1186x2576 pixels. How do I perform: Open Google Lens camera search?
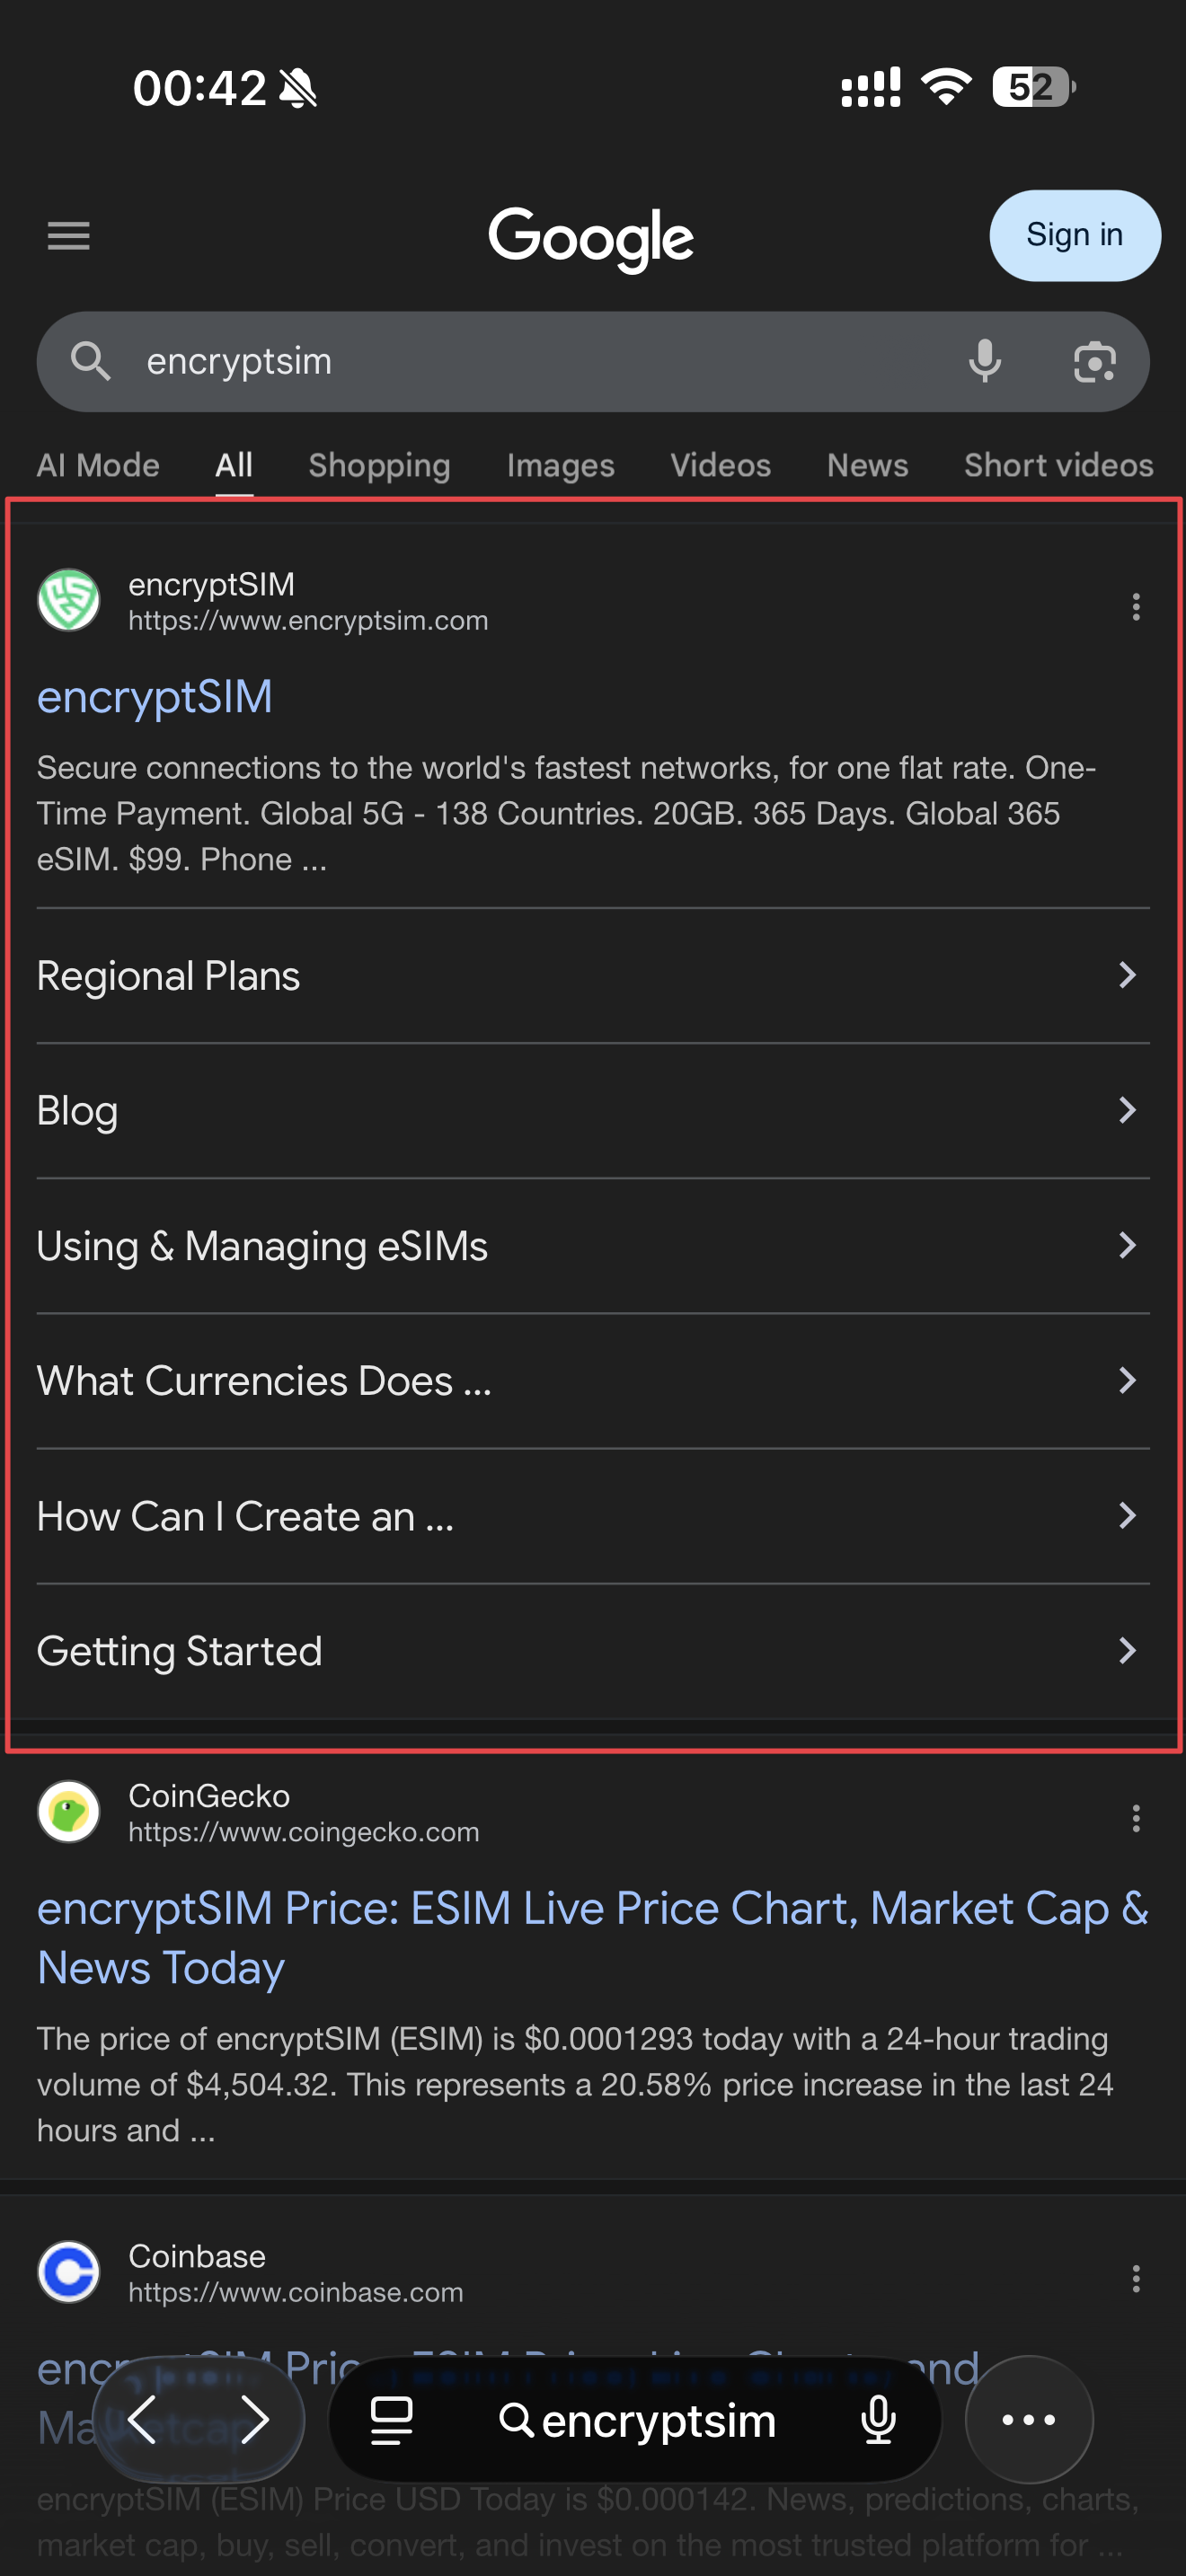point(1094,361)
